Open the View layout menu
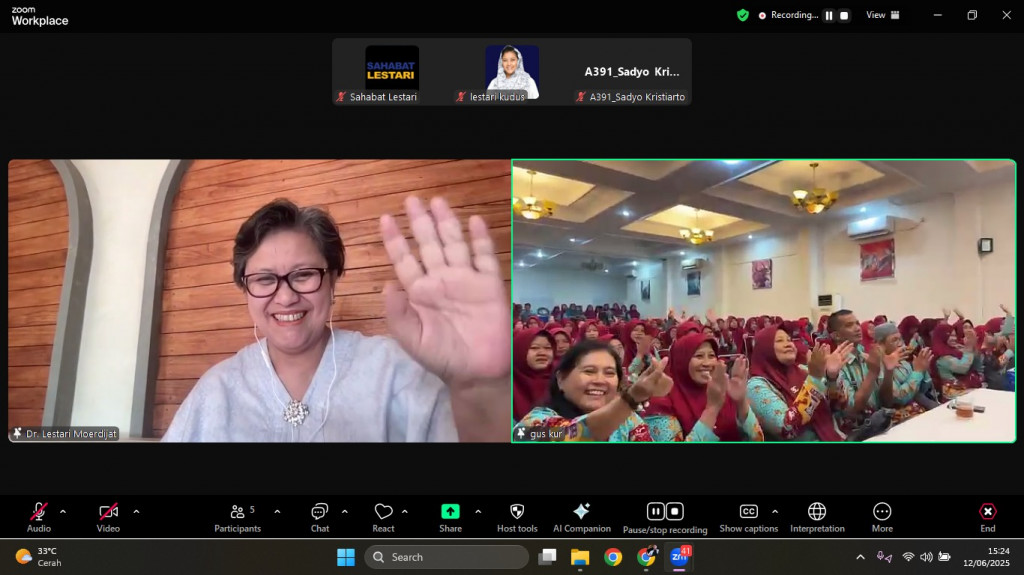Image resolution: width=1024 pixels, height=575 pixels. 882,15
